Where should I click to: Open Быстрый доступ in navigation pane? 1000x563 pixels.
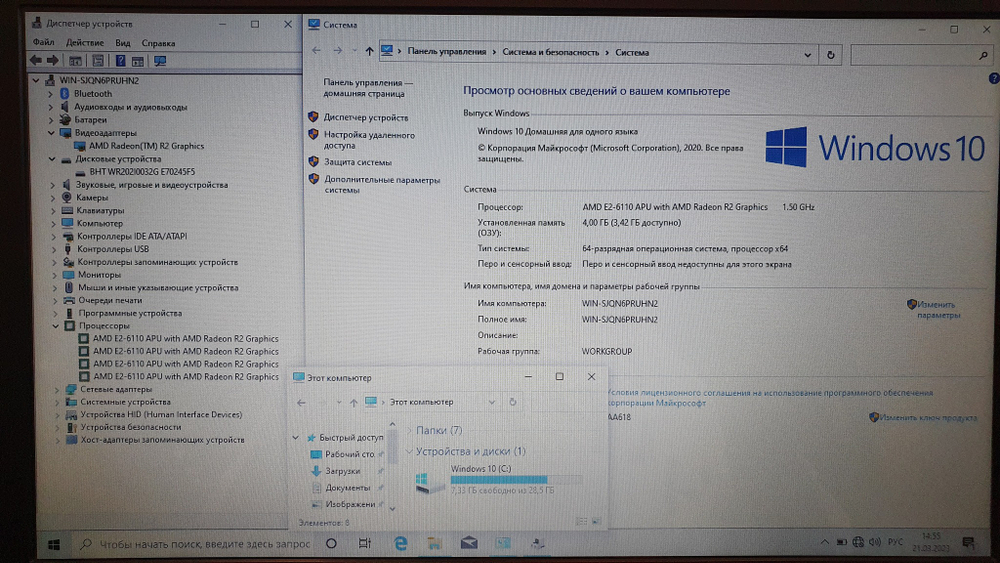pyautogui.click(x=351, y=438)
